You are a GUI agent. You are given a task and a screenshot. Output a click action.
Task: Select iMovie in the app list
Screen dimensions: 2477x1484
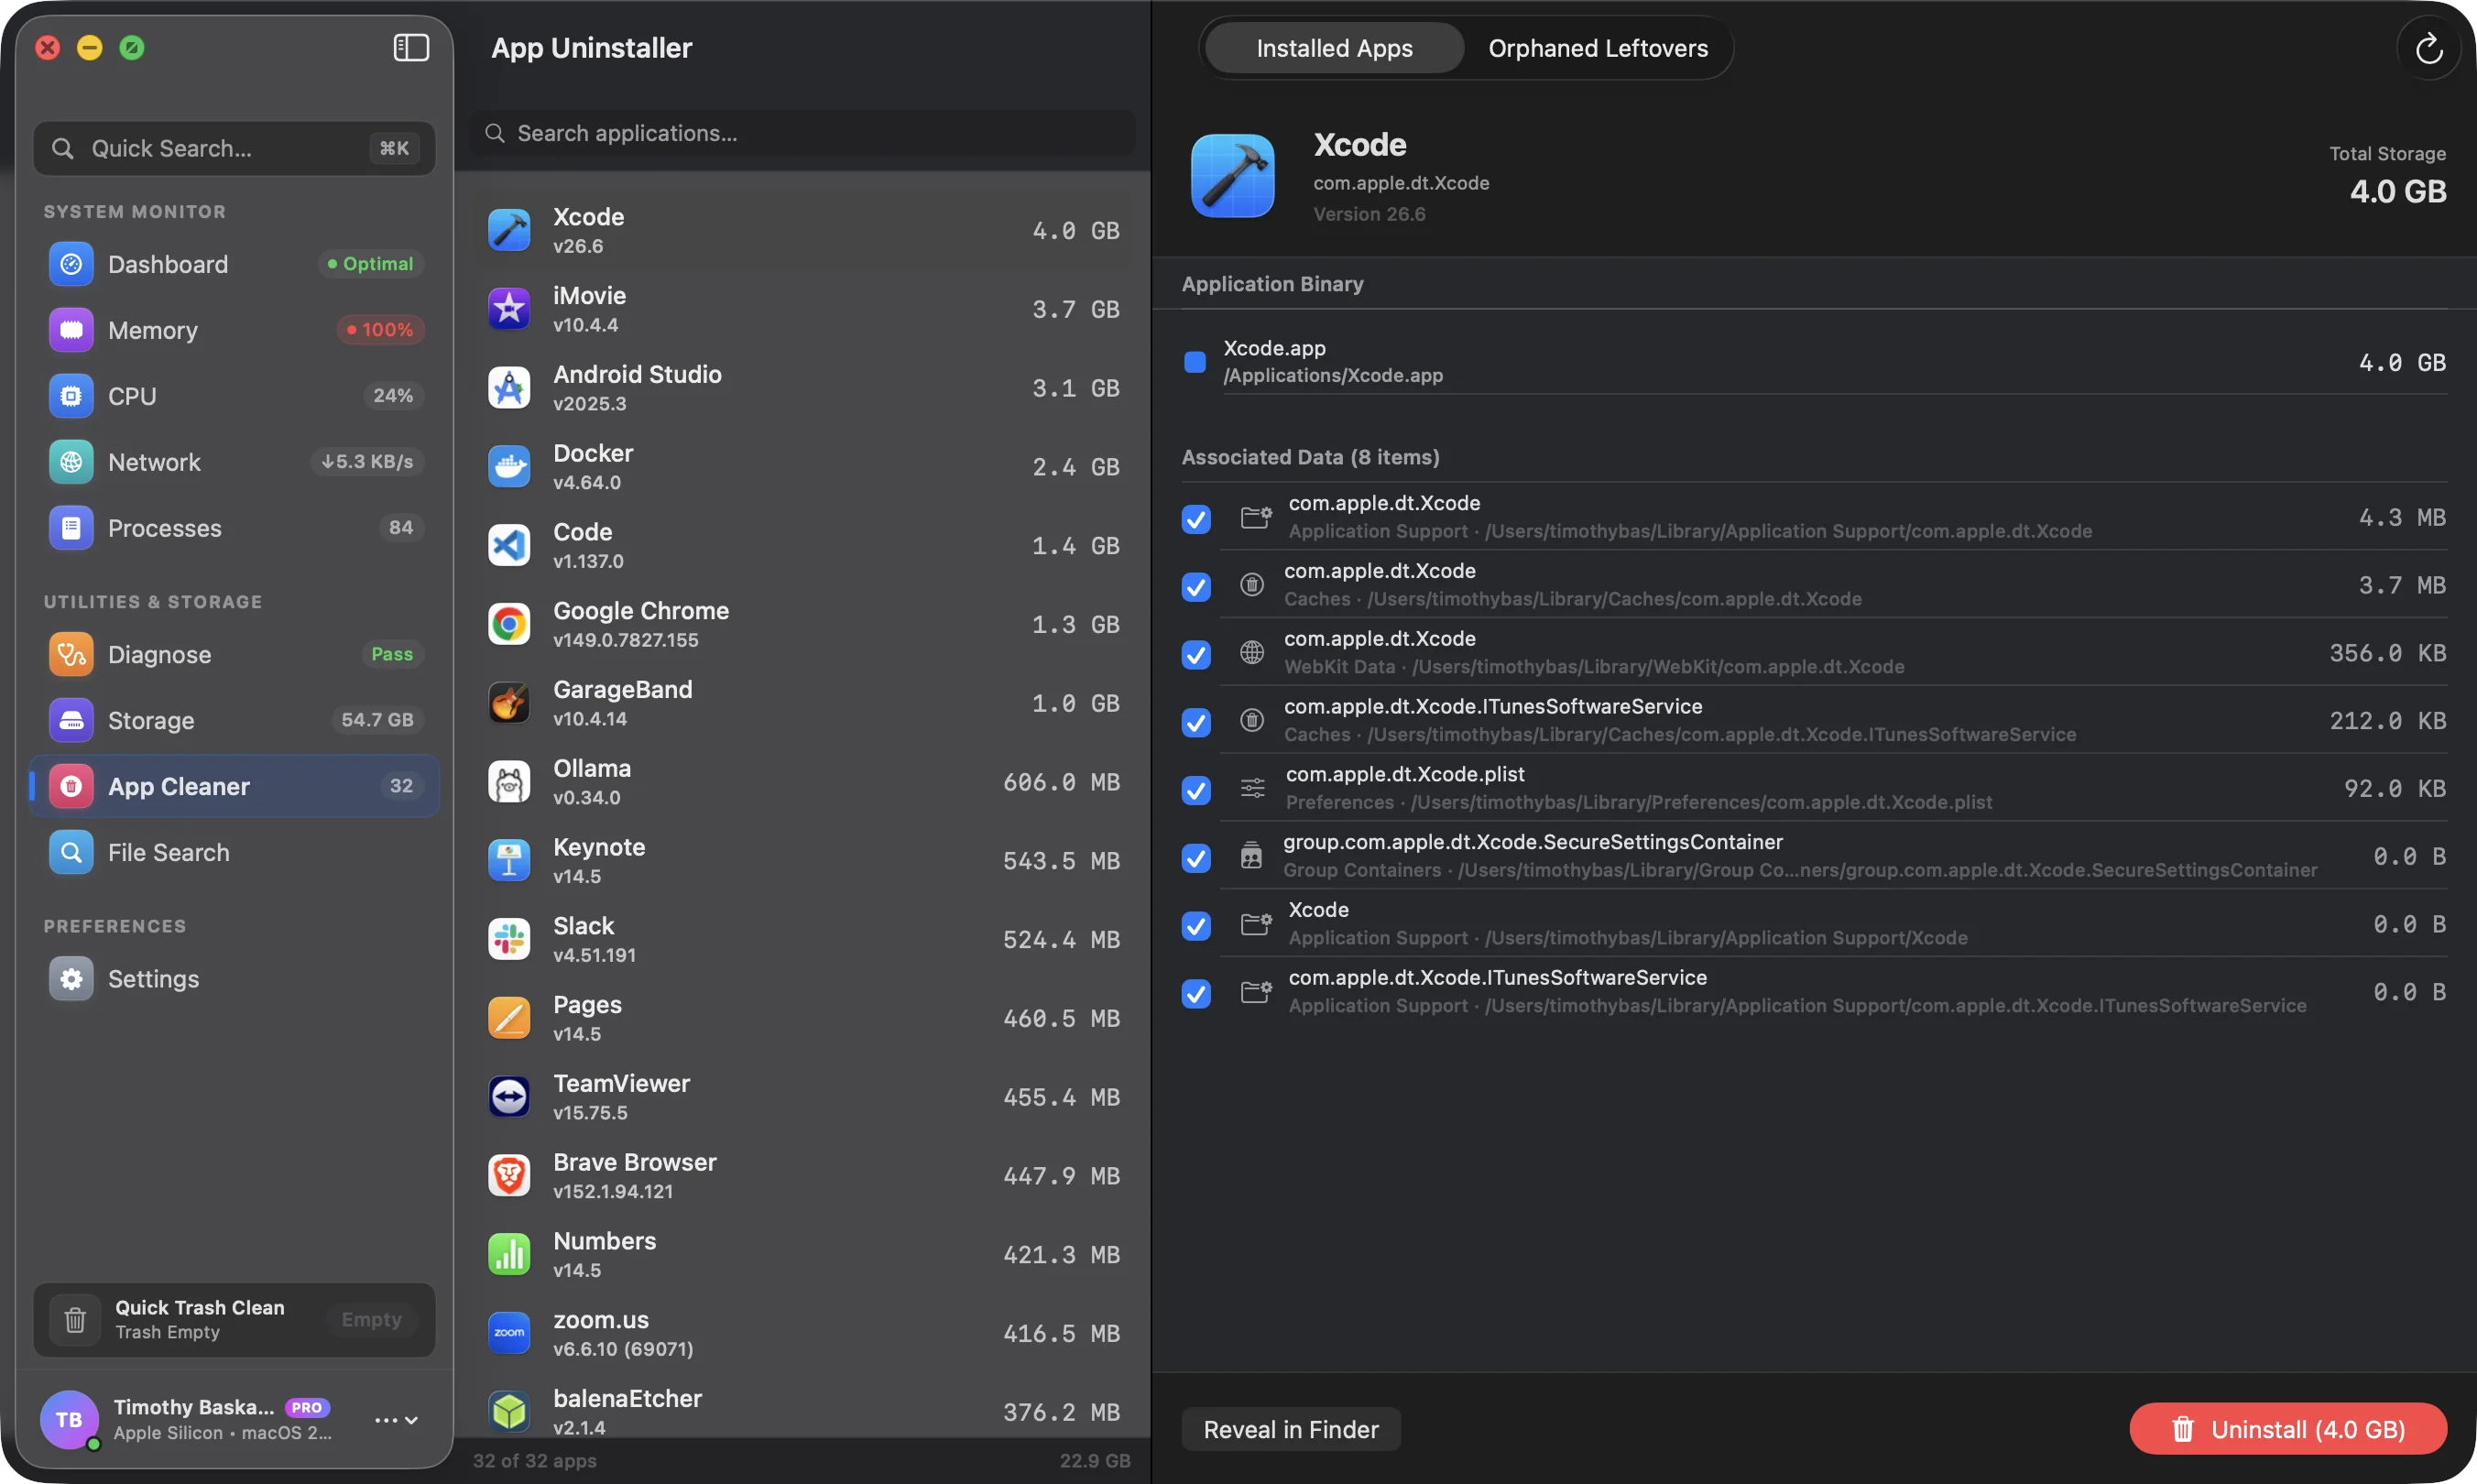pyautogui.click(x=803, y=309)
